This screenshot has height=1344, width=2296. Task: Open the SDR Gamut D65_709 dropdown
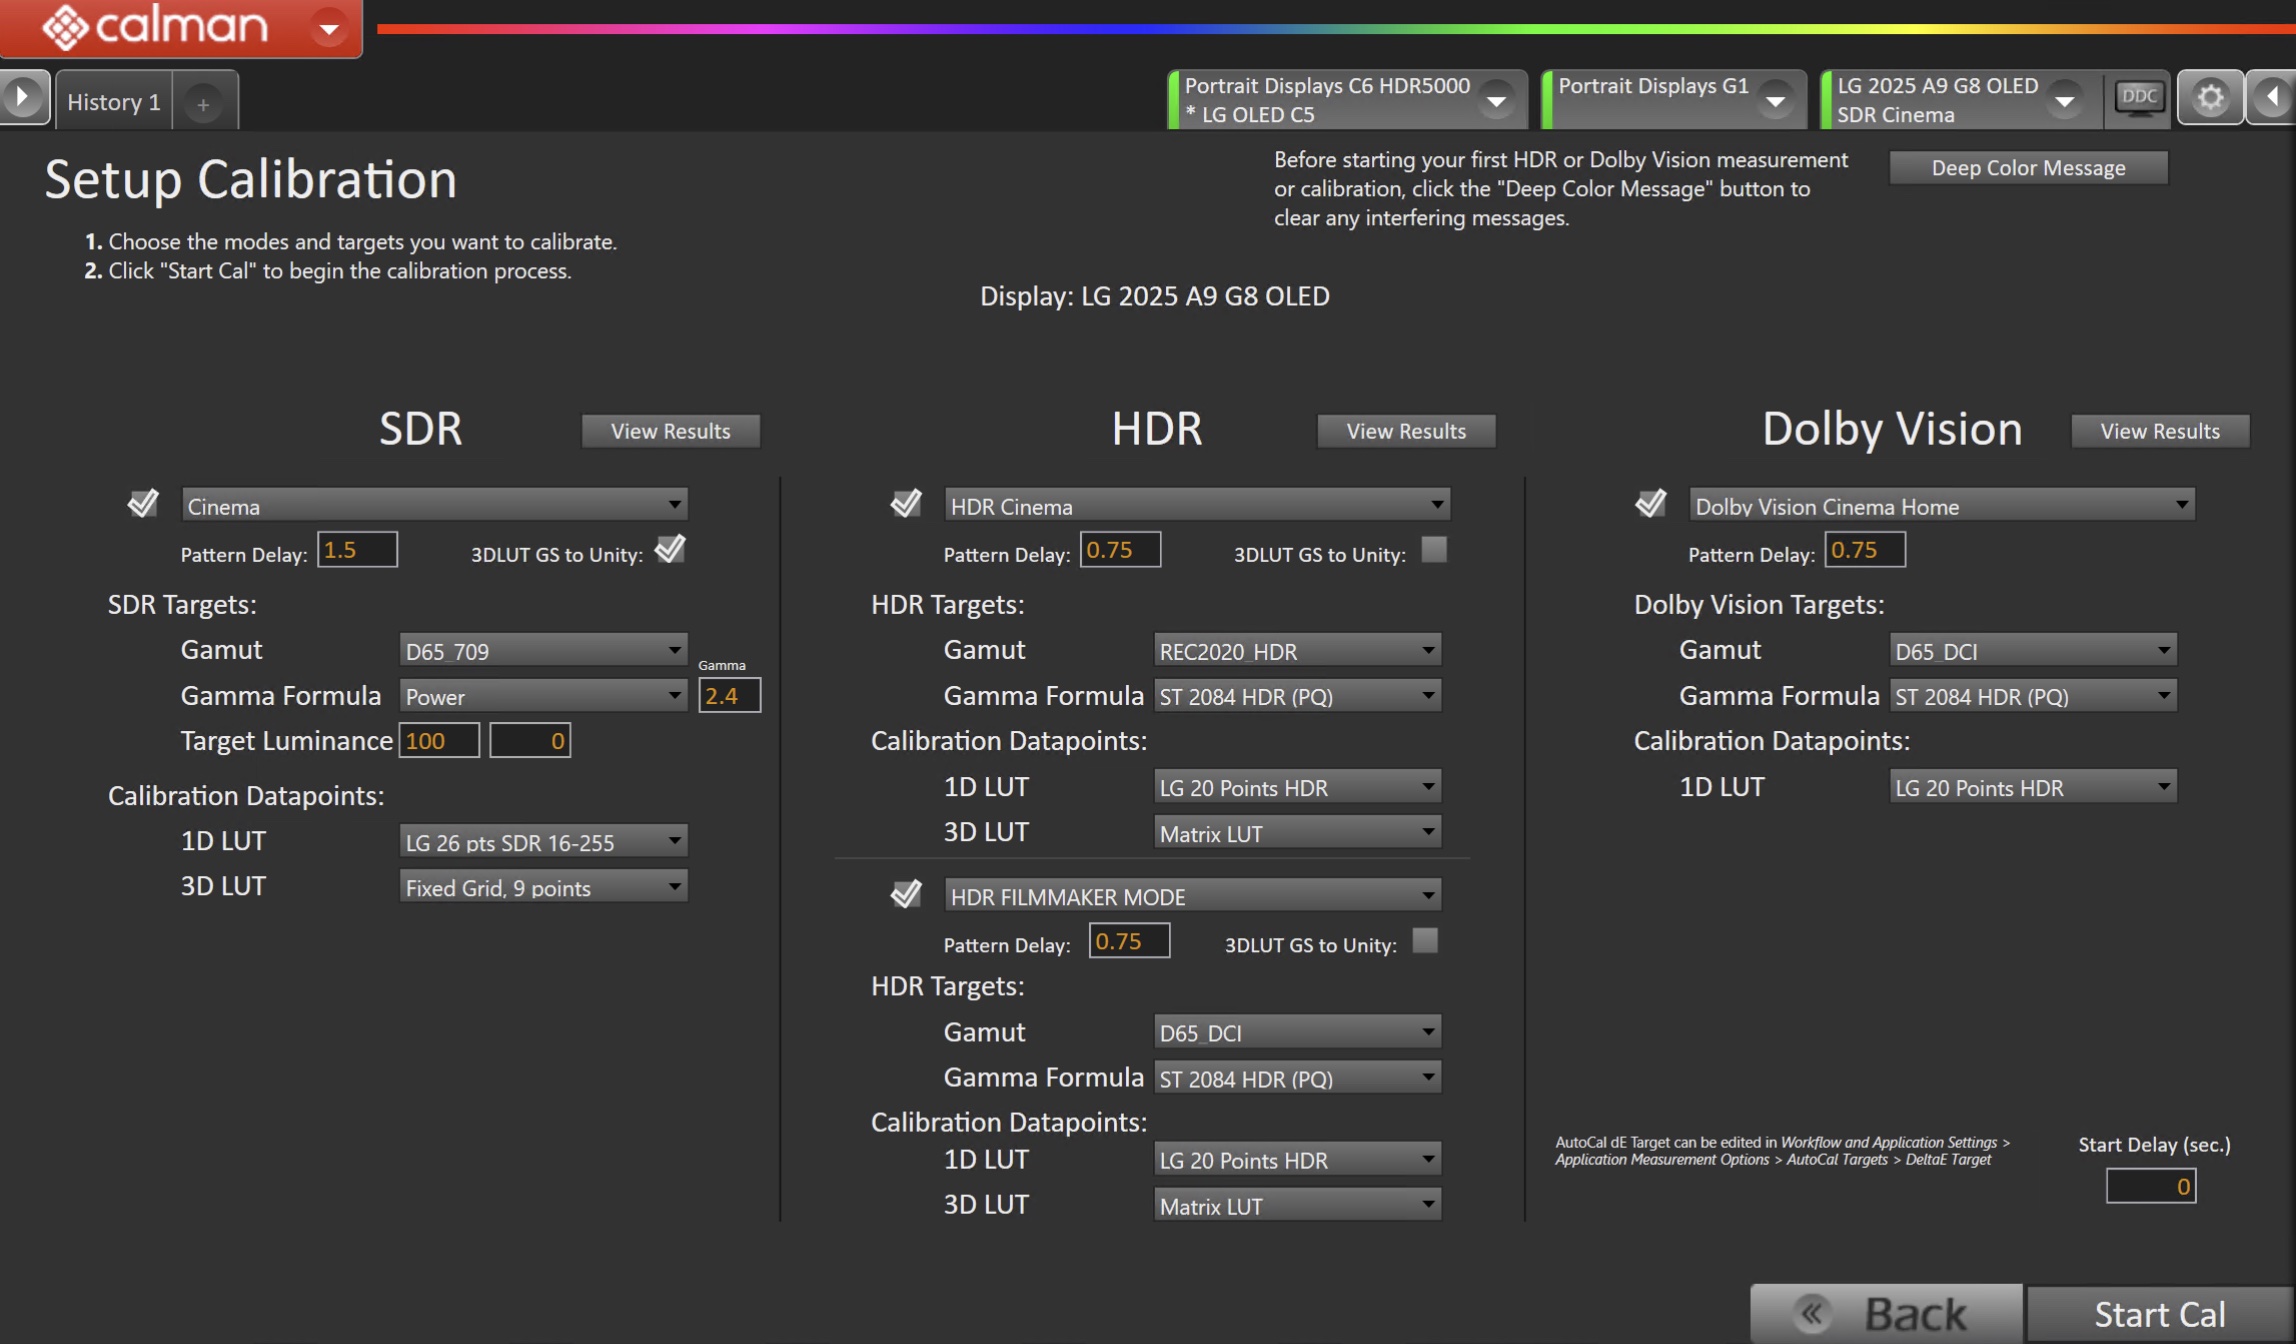(543, 650)
